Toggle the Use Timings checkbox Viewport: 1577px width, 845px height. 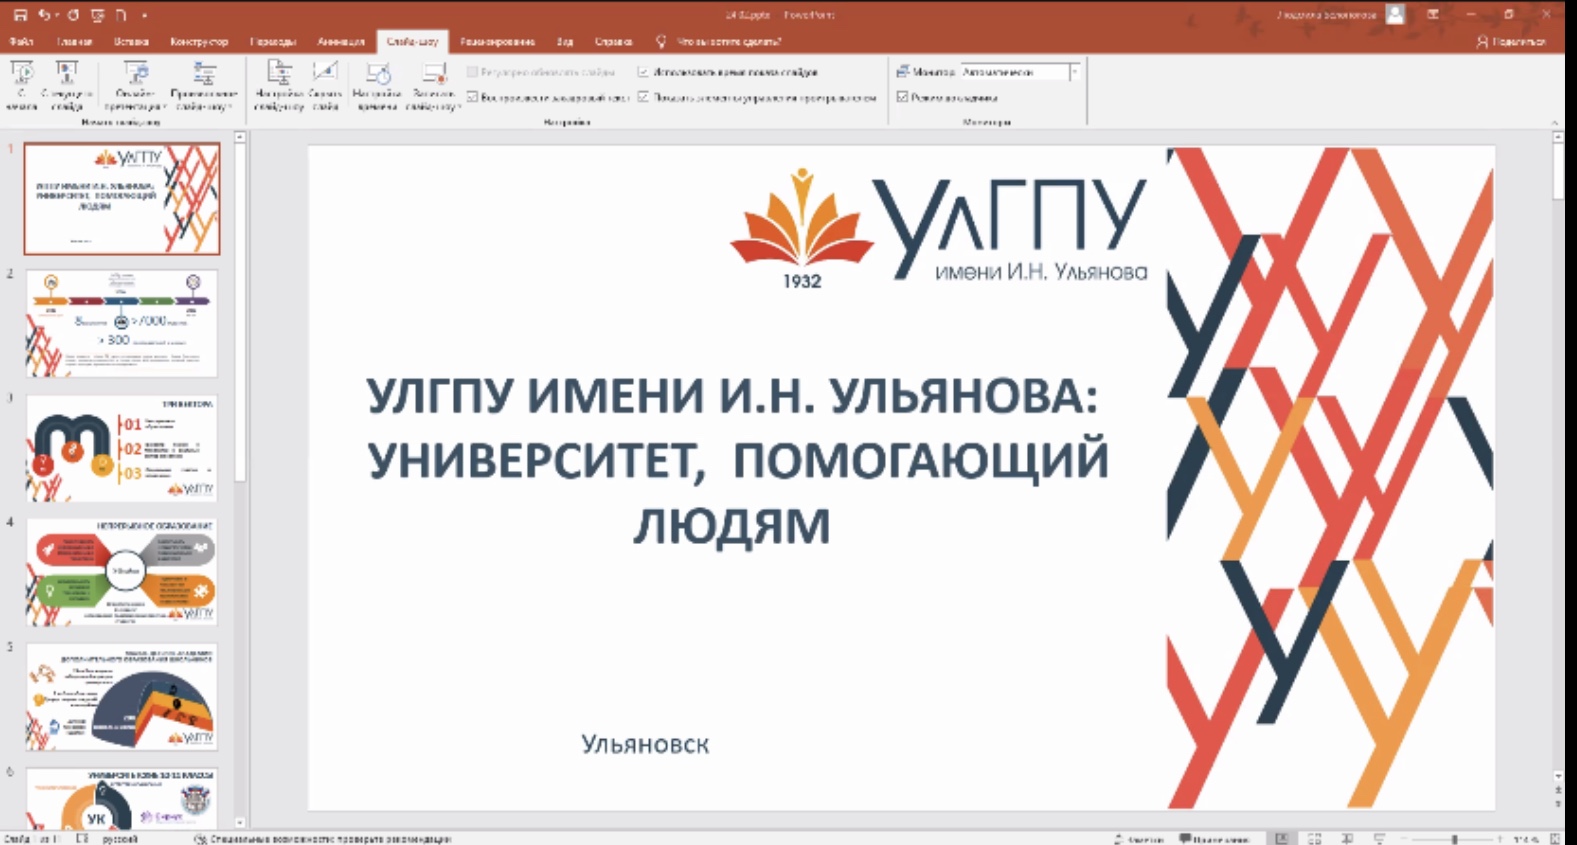[643, 72]
